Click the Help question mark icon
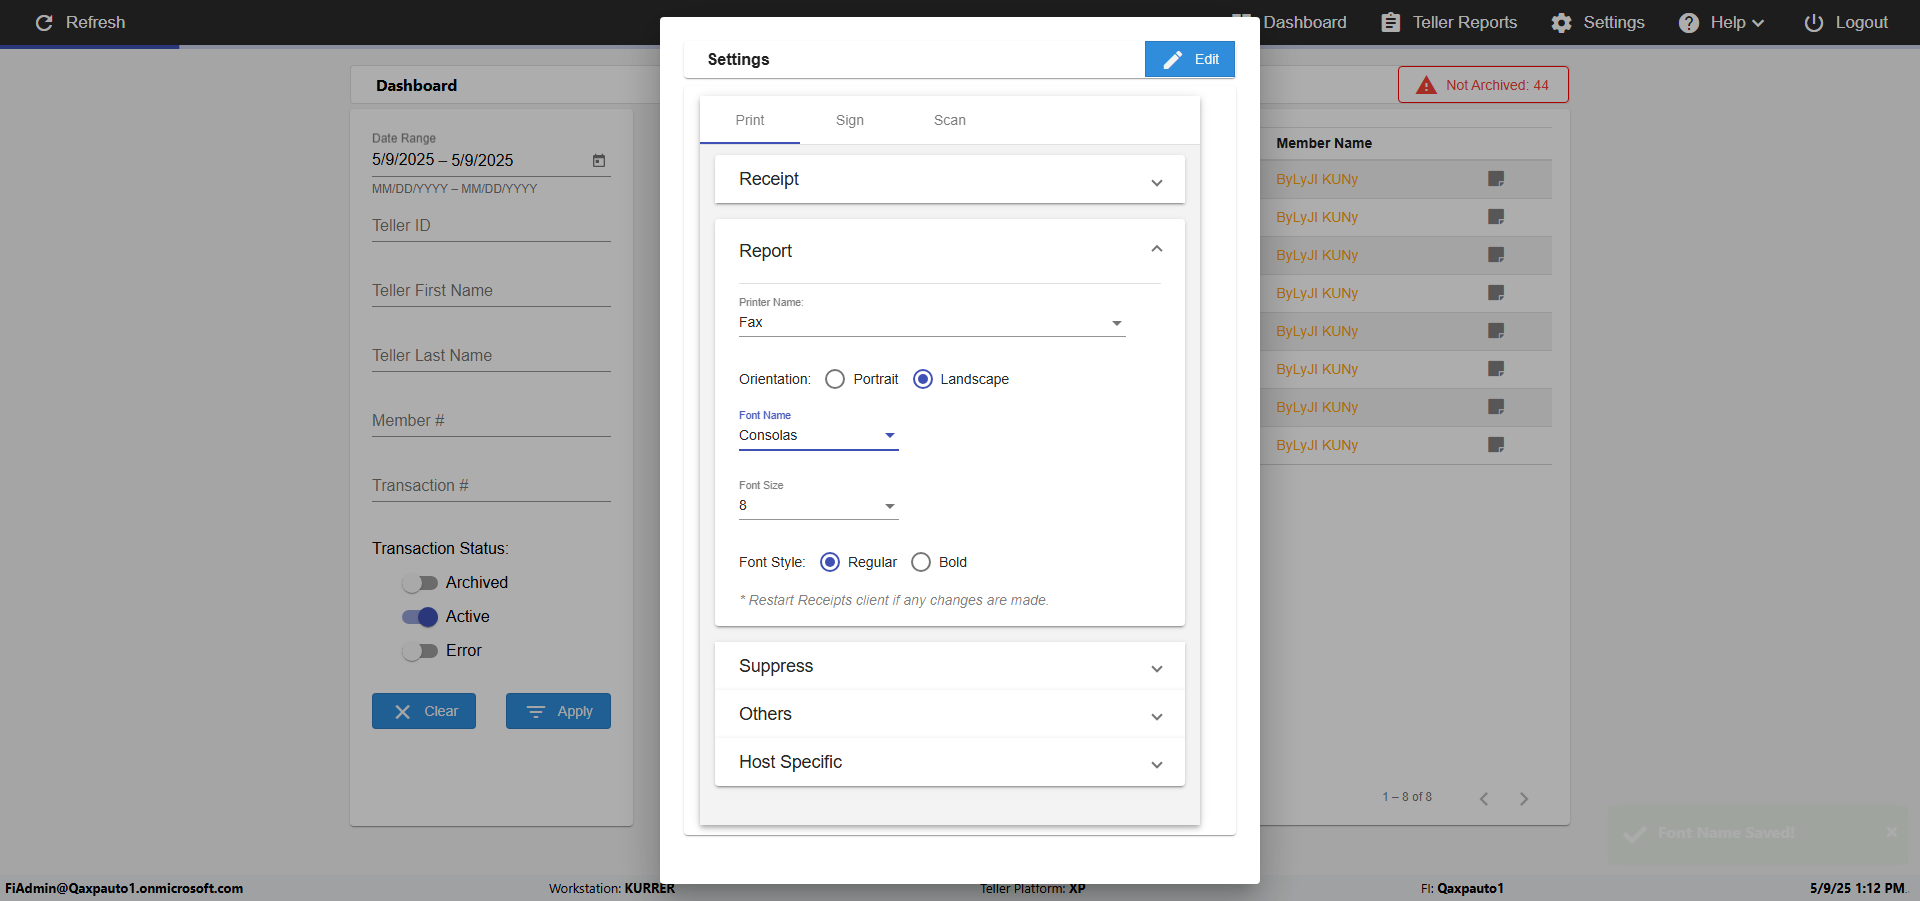The image size is (1920, 901). tap(1688, 22)
